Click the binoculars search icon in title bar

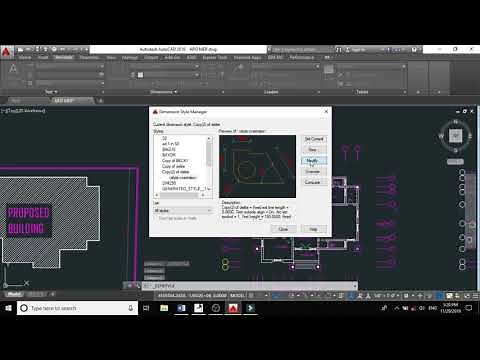pos(339,50)
